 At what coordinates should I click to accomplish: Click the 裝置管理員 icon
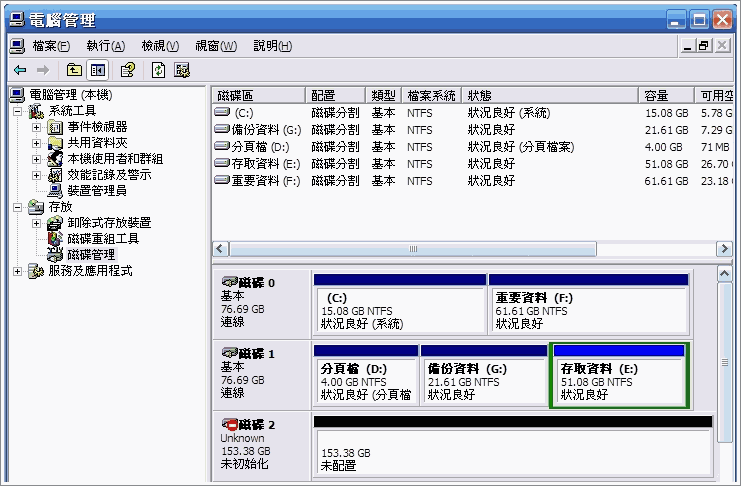click(55, 191)
